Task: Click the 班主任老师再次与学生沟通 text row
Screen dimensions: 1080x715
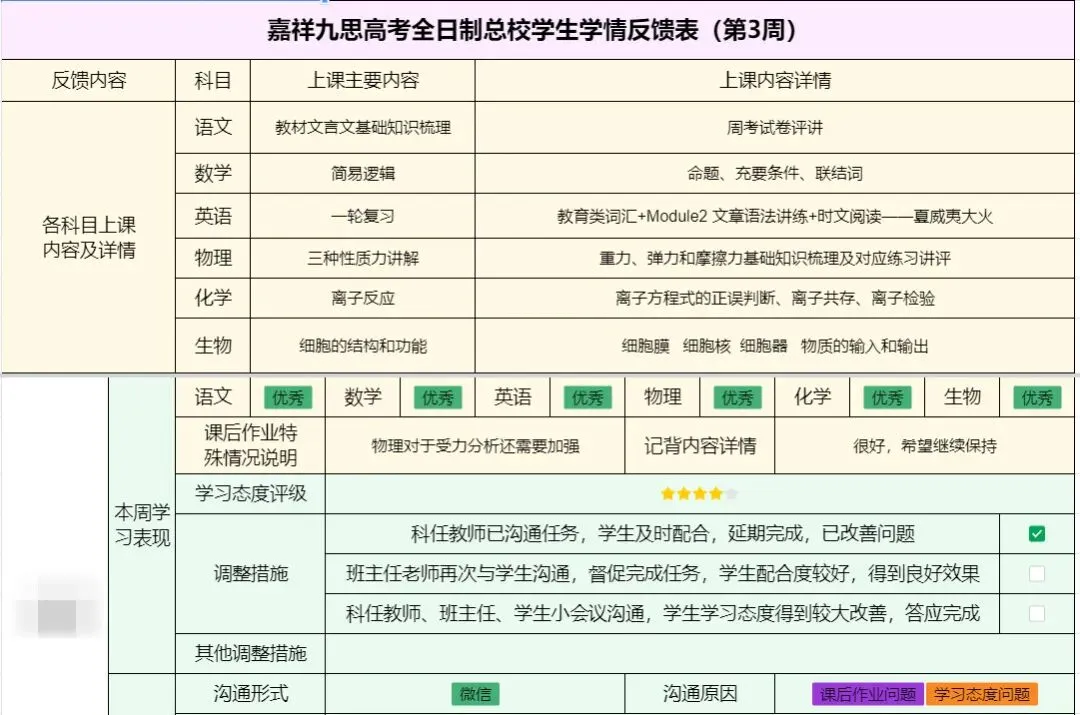Action: point(663,574)
